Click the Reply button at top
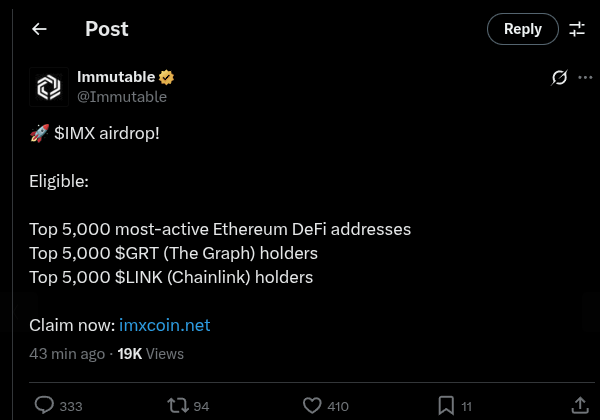This screenshot has width=600, height=420. click(522, 29)
